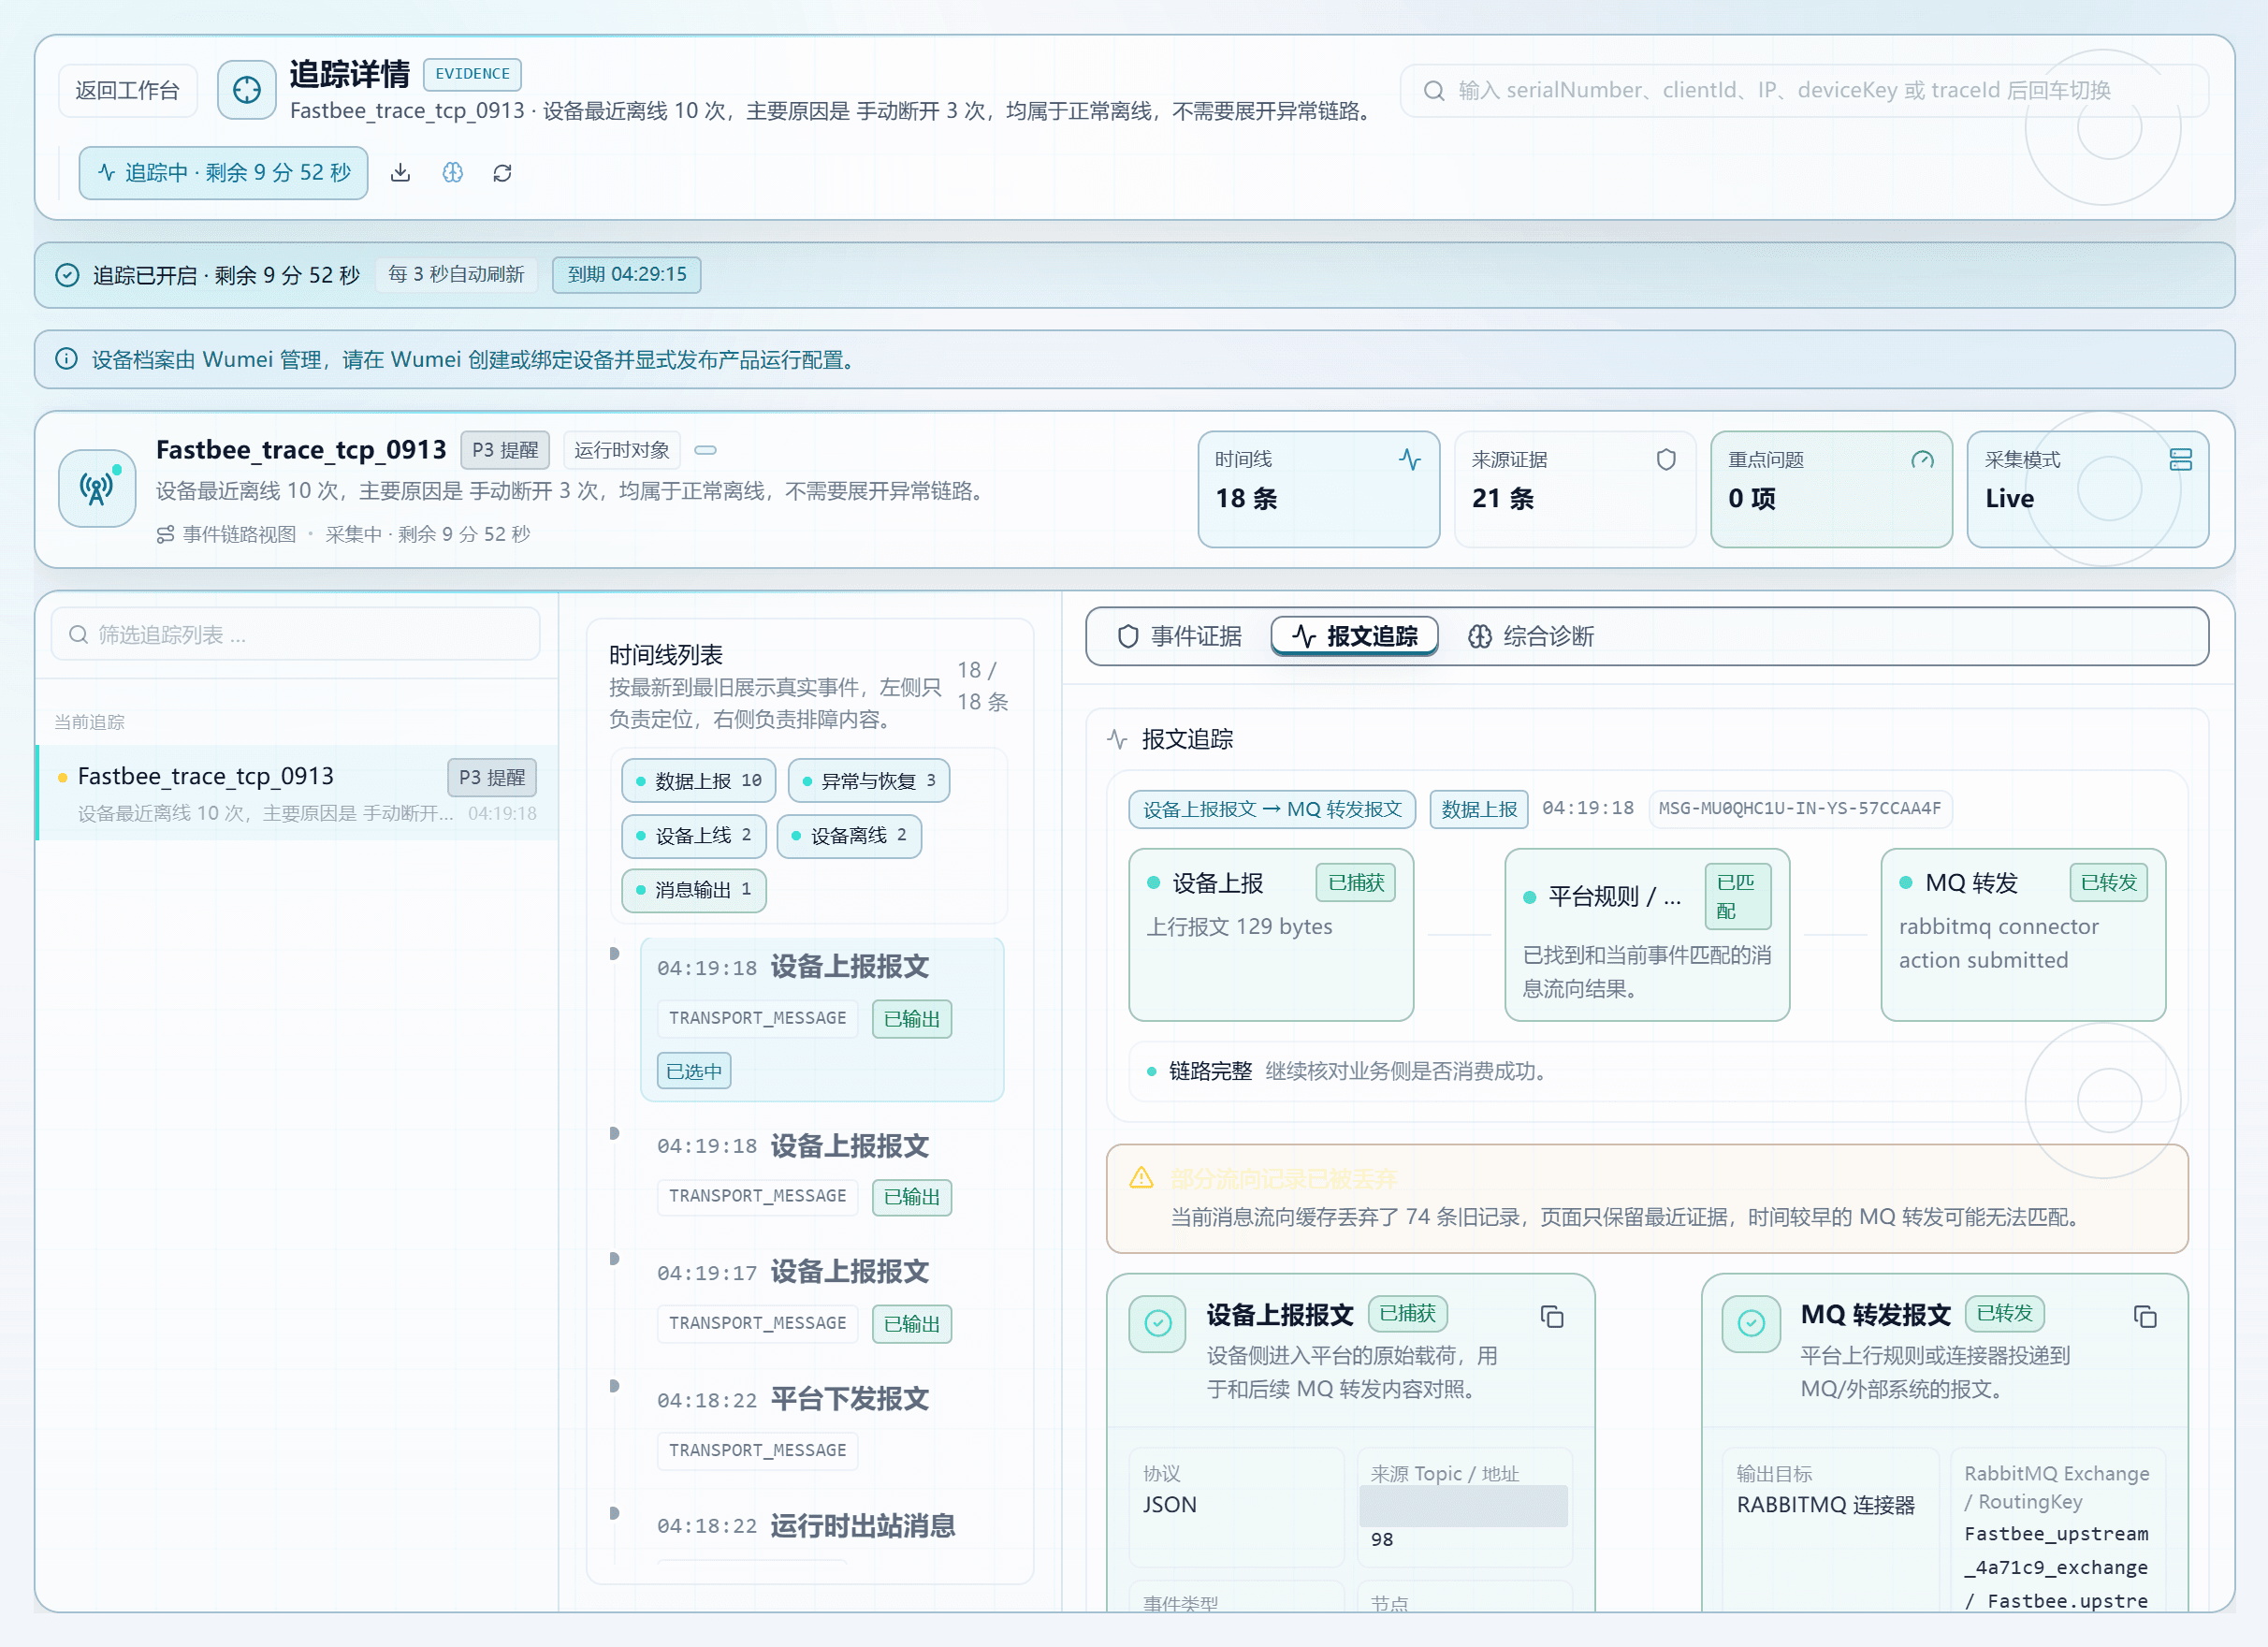2268x1647 pixels.
Task: Open the AI brain diagnosis icon
Action: [453, 173]
